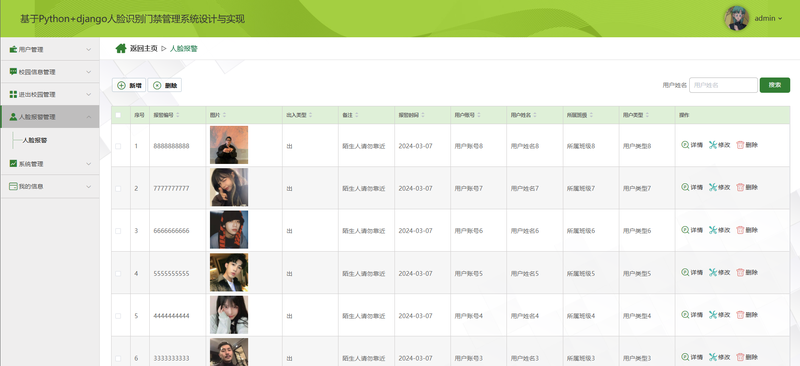Click trash icon for row 7777777777
The width and height of the screenshot is (800, 366).
click(740, 187)
